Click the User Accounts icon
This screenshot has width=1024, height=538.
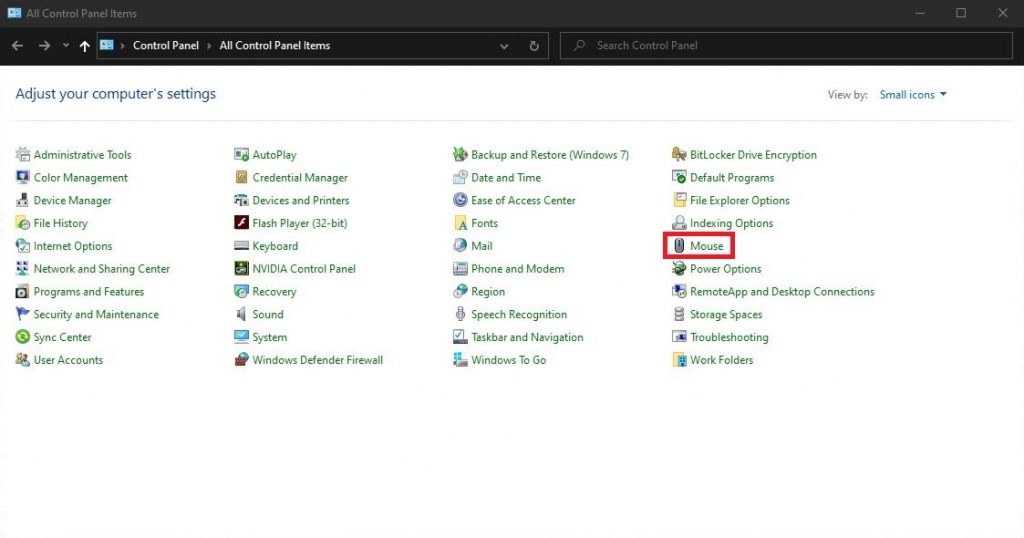[23, 360]
